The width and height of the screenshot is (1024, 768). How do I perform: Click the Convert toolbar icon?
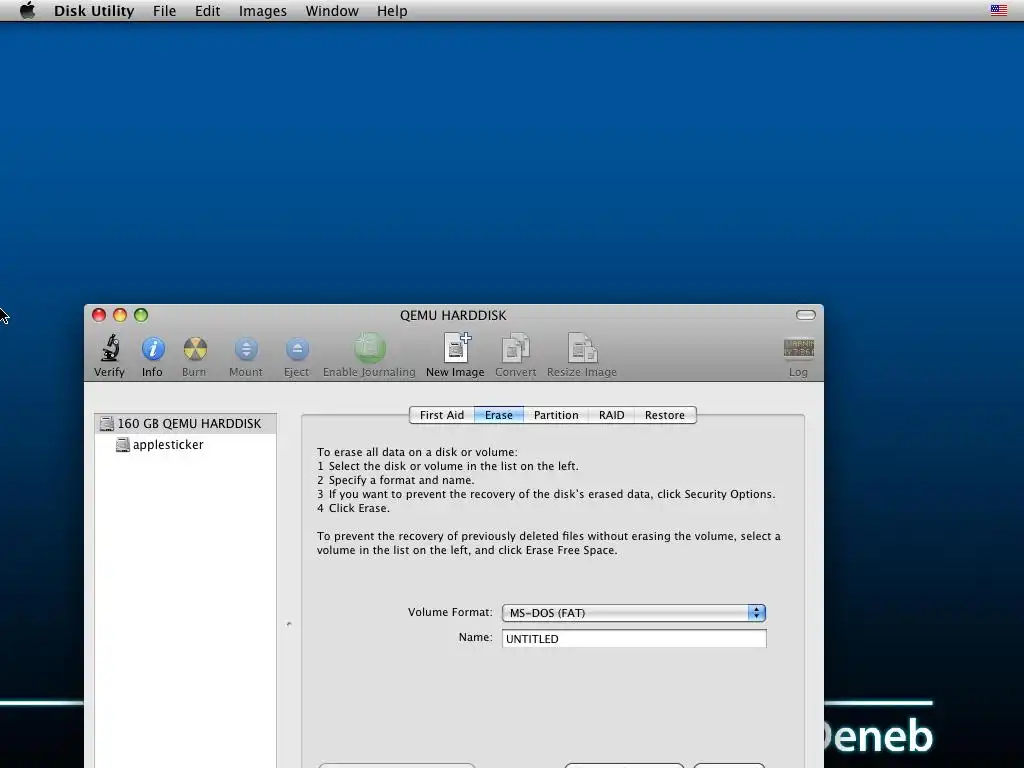pyautogui.click(x=515, y=347)
